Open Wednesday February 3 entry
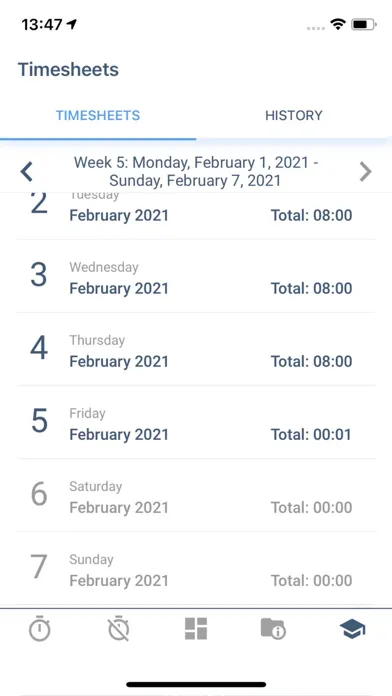This screenshot has height=696, width=392. pos(196,277)
